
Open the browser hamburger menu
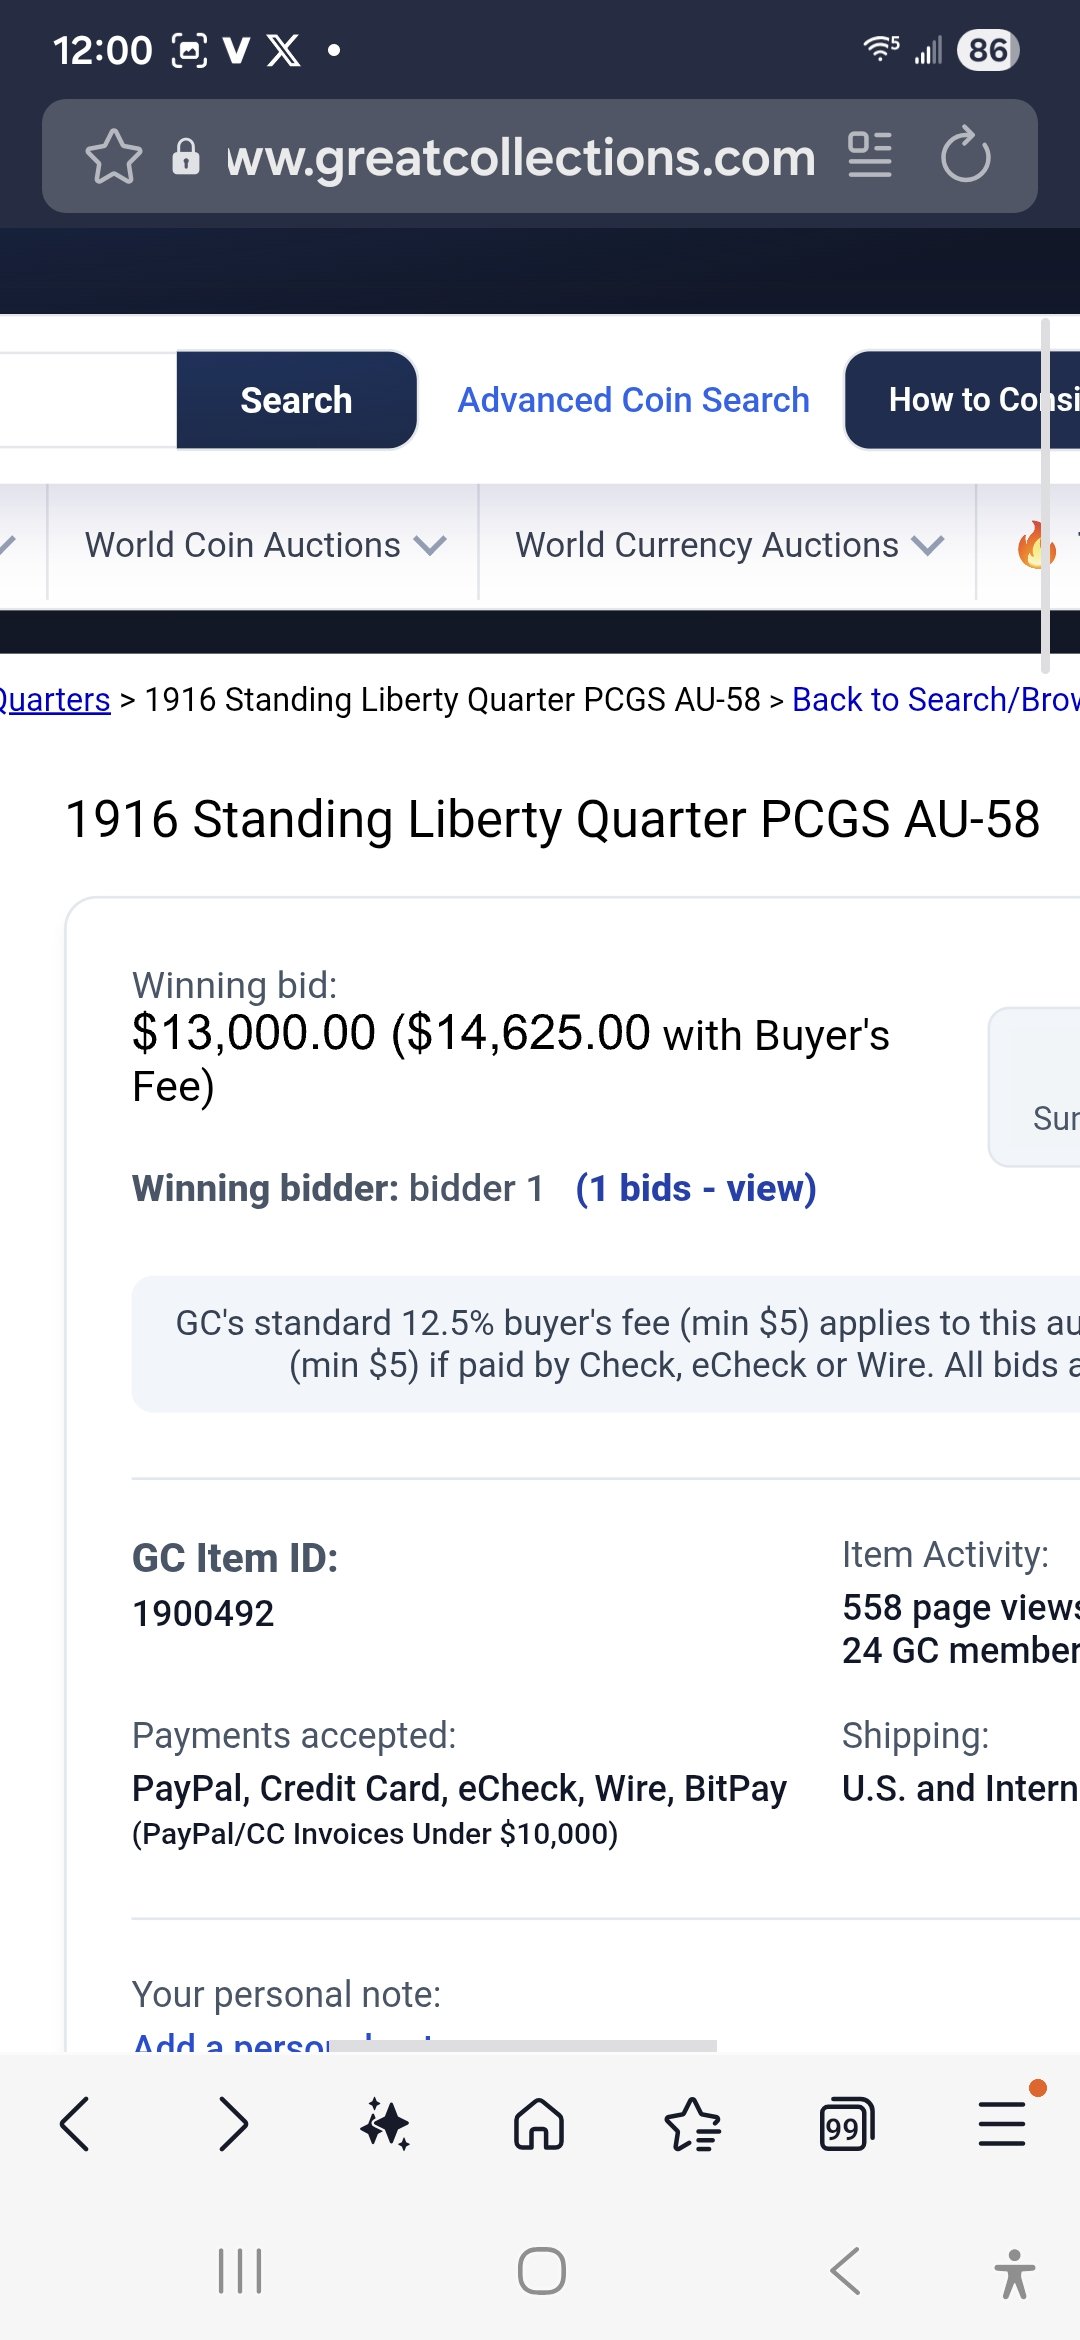coord(1002,2124)
